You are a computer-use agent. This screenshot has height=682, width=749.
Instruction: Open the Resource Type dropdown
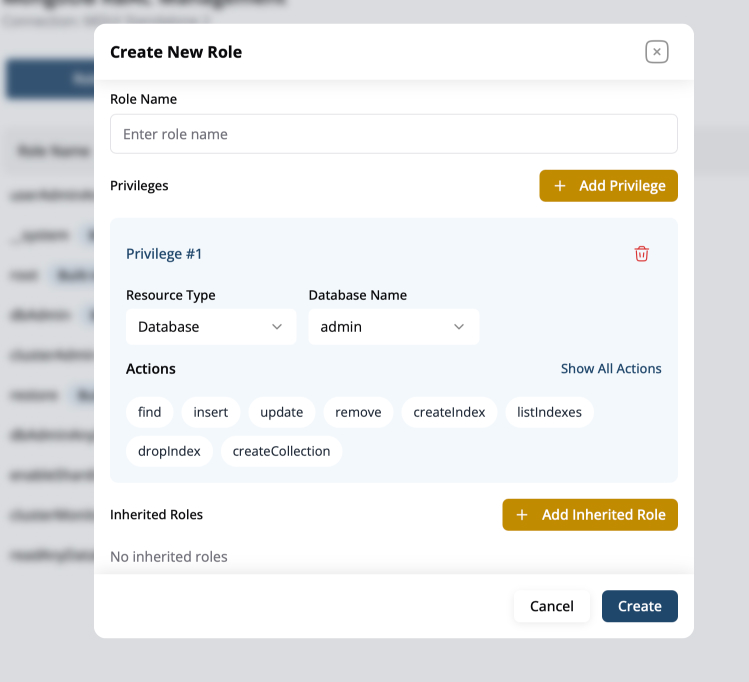pos(211,327)
